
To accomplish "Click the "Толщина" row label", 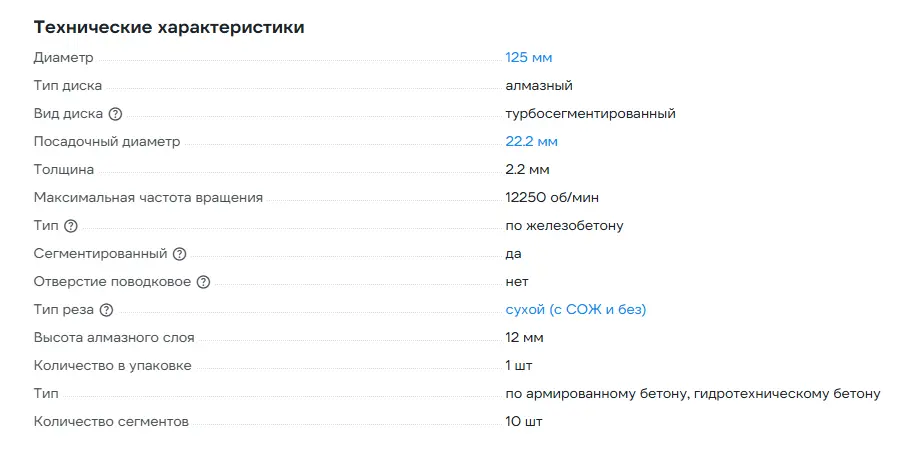I will click(63, 170).
